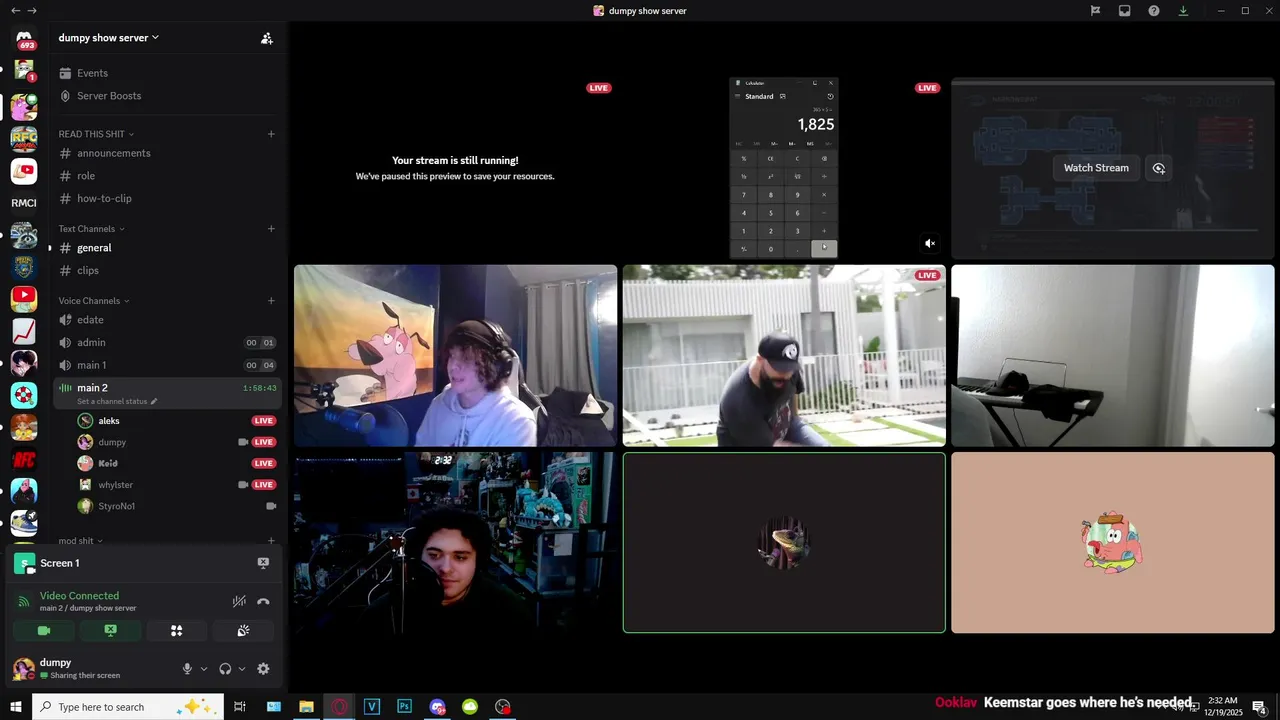1280x720 pixels.
Task: Click the green voice connection signal icon
Action: (24, 601)
